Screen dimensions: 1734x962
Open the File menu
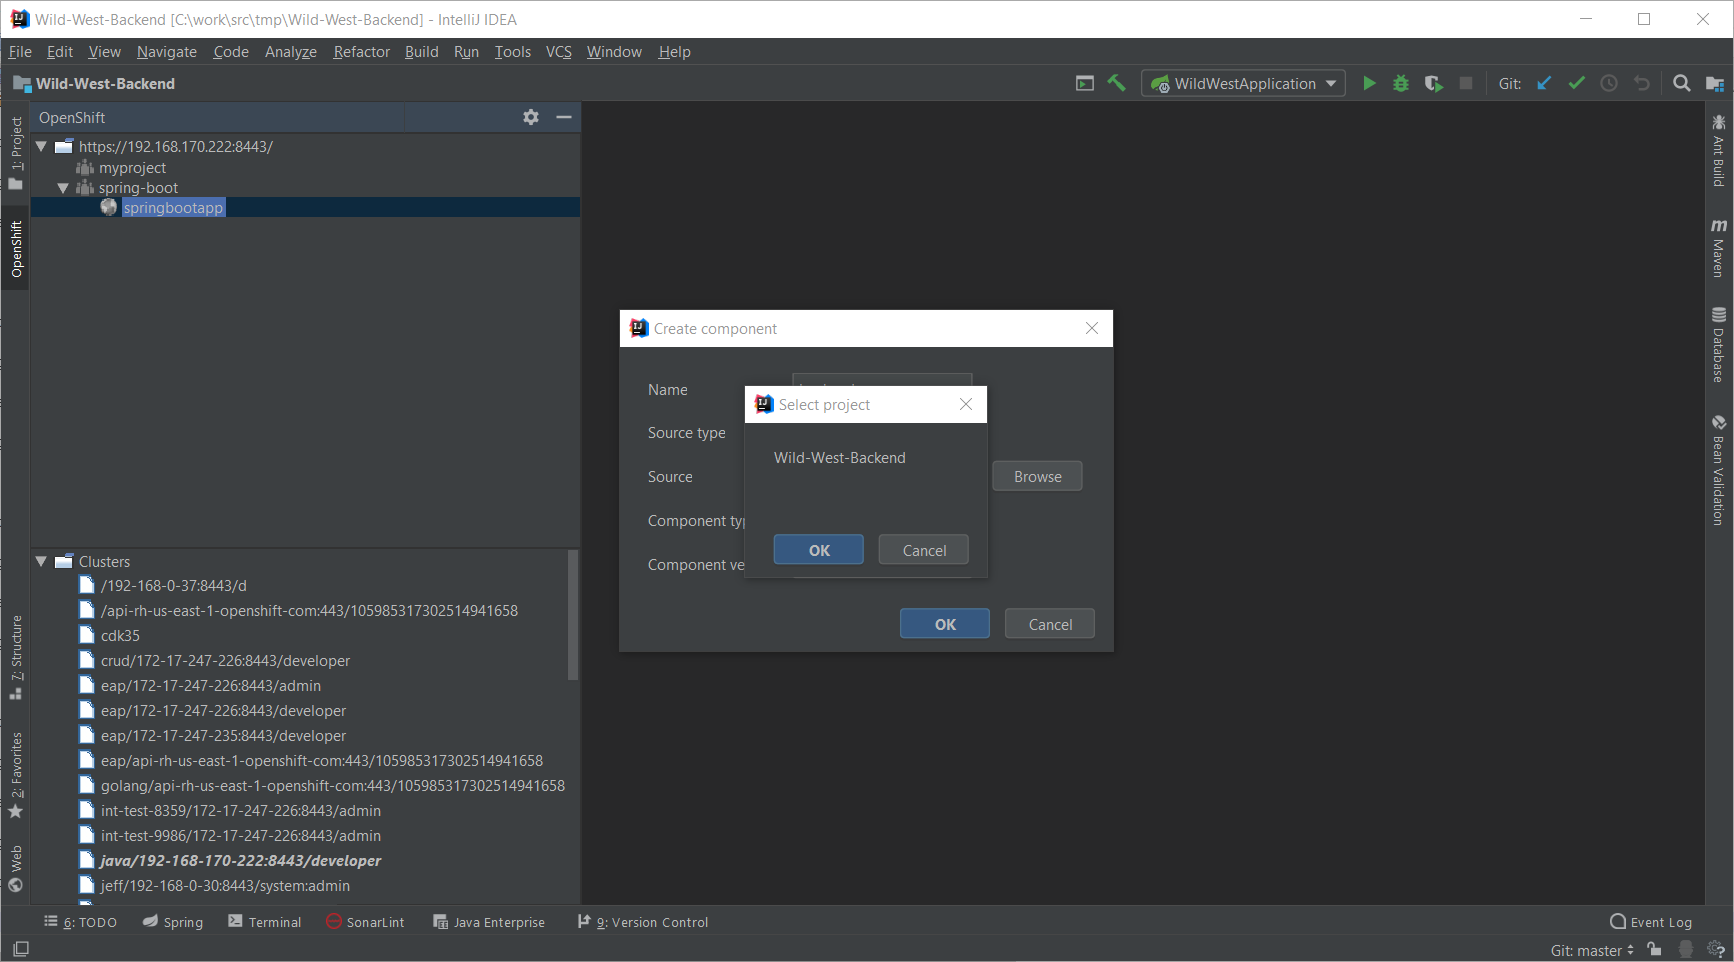[x=20, y=52]
